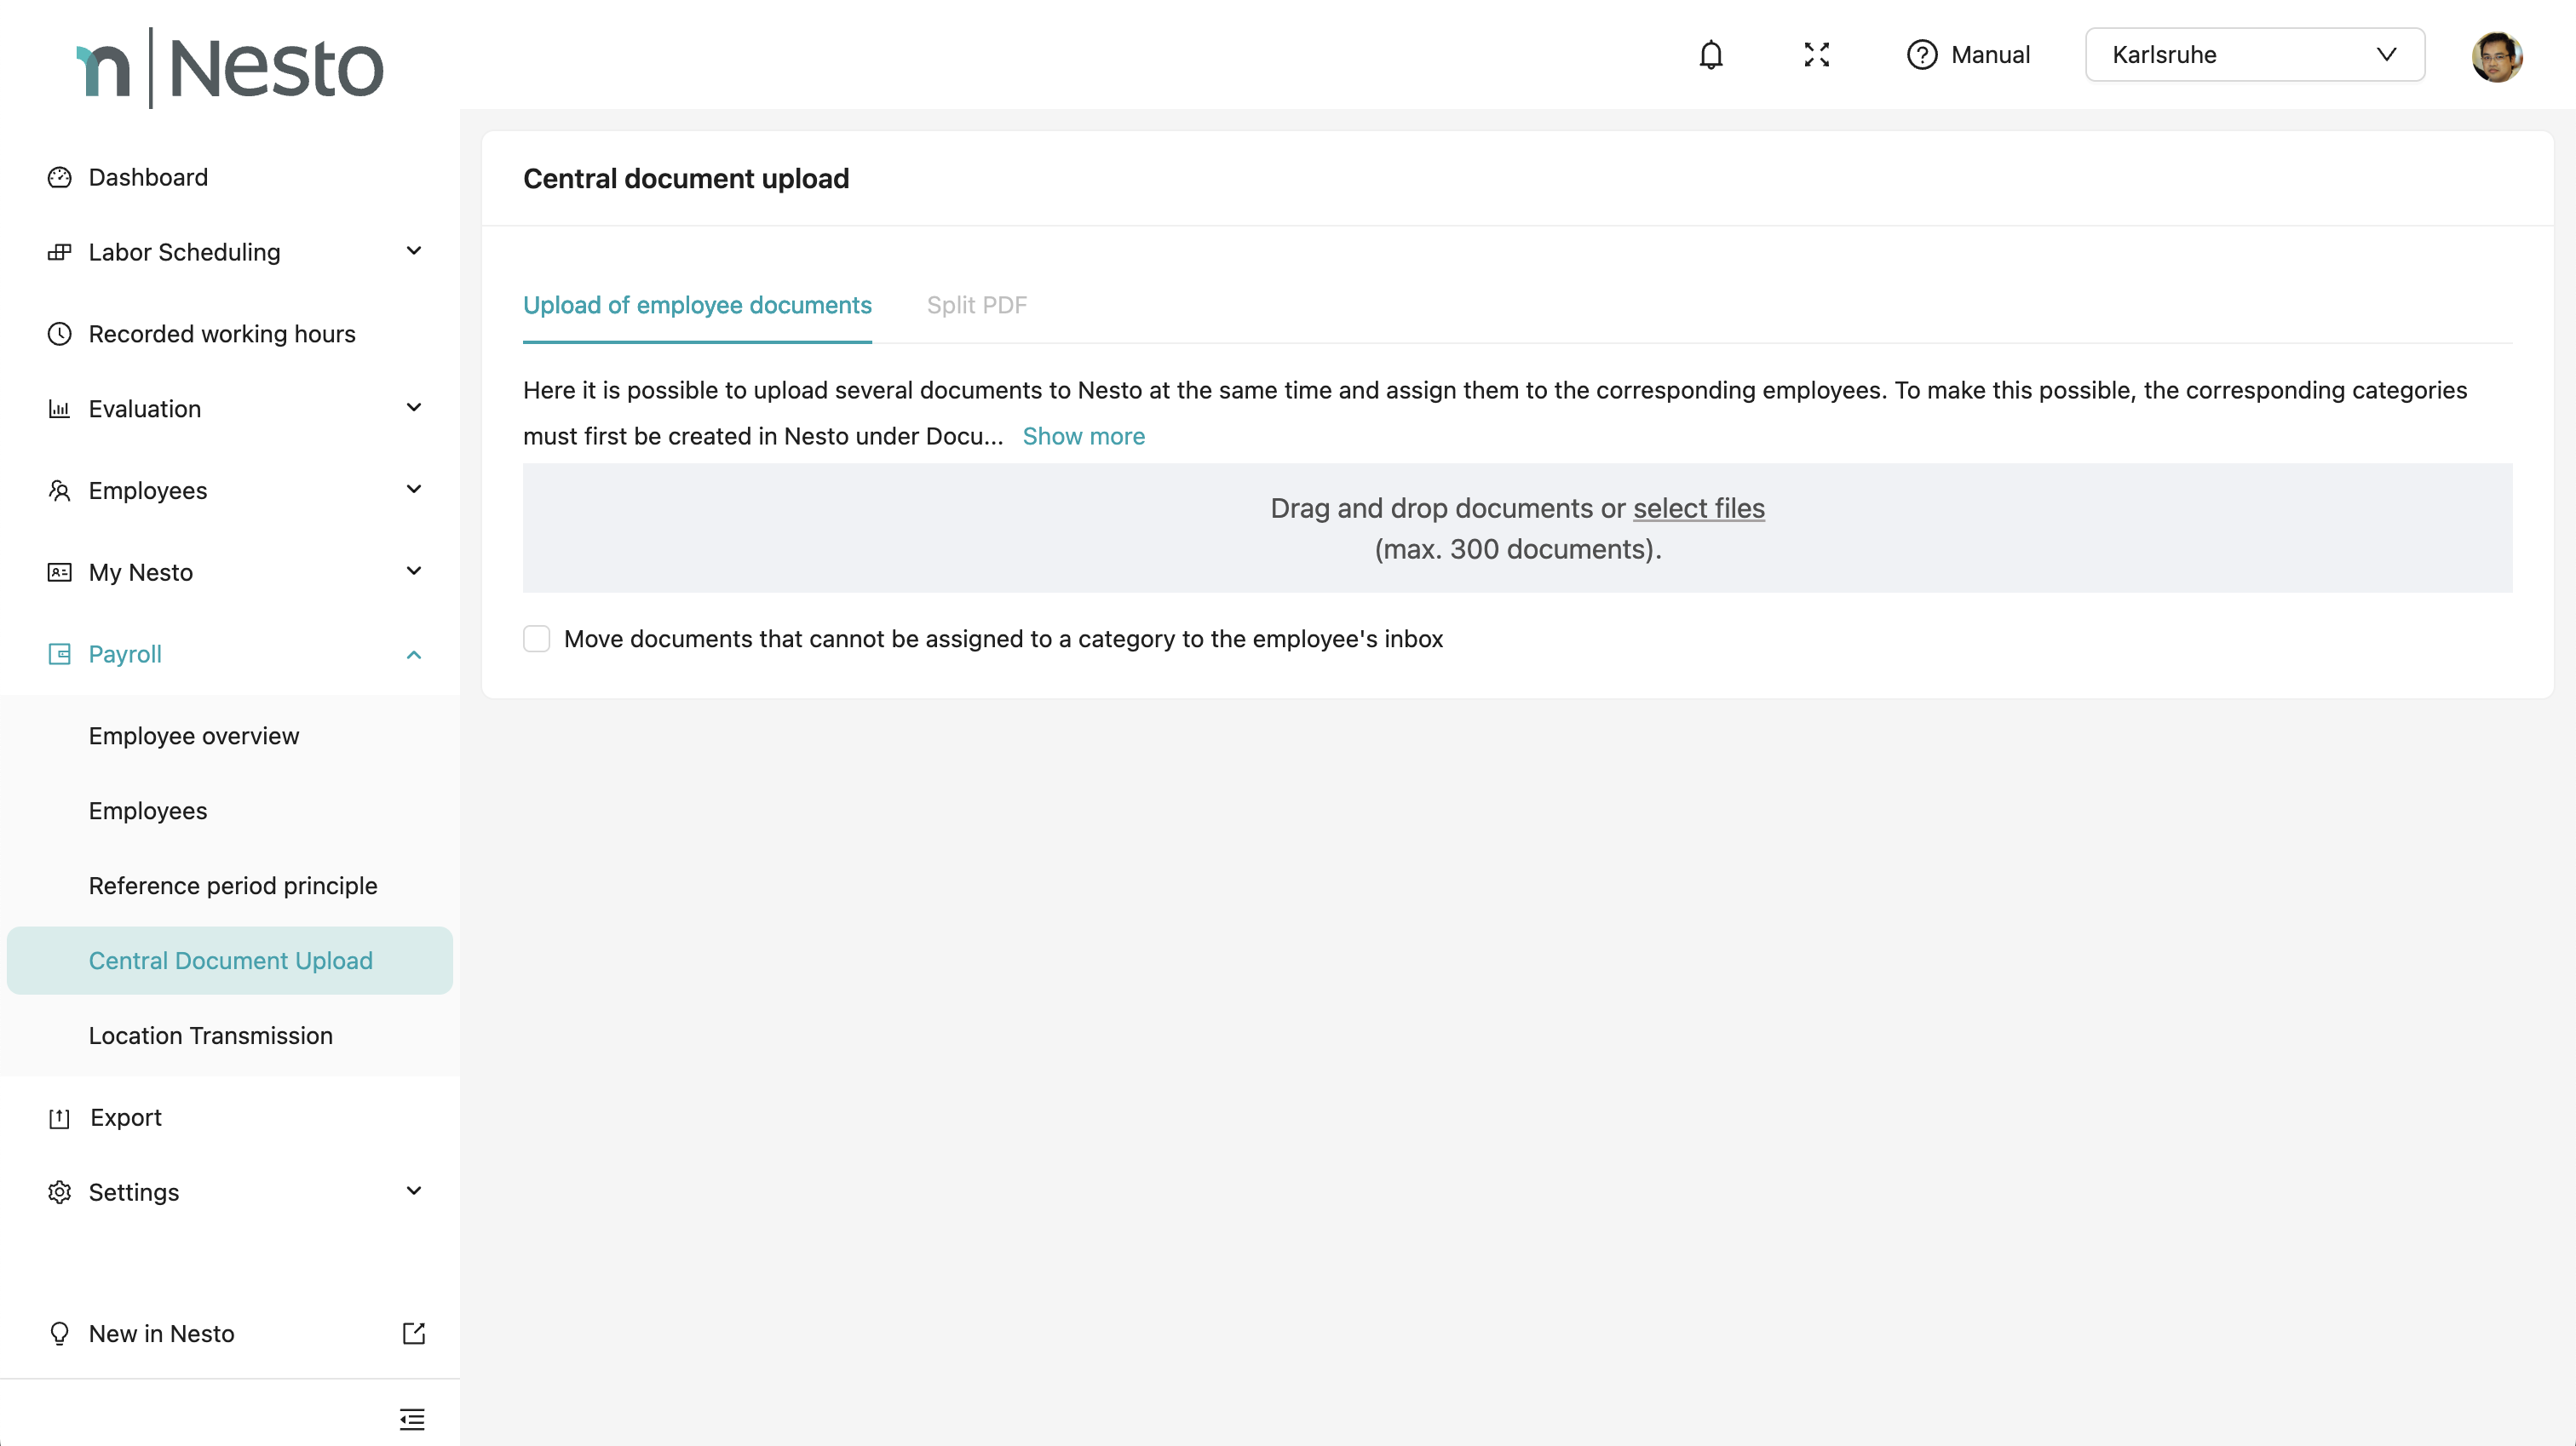This screenshot has width=2576, height=1446.
Task: Open the Karlsruhe location dropdown
Action: coord(2254,55)
